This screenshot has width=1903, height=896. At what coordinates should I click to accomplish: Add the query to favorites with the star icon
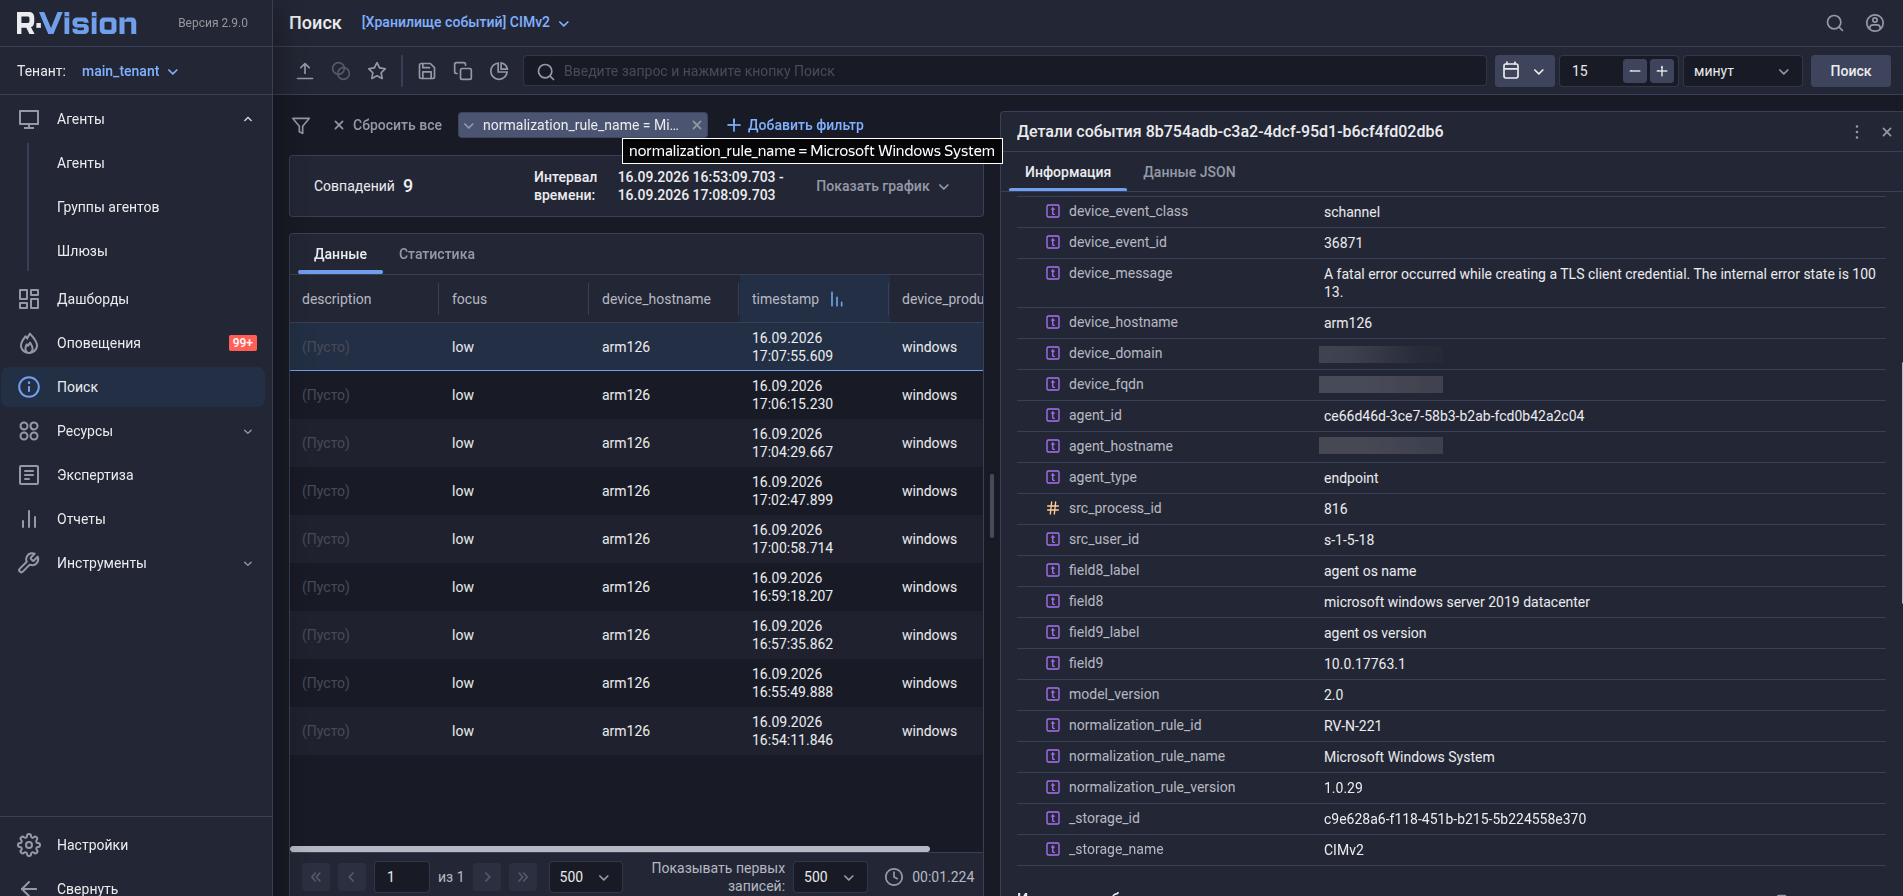[377, 71]
